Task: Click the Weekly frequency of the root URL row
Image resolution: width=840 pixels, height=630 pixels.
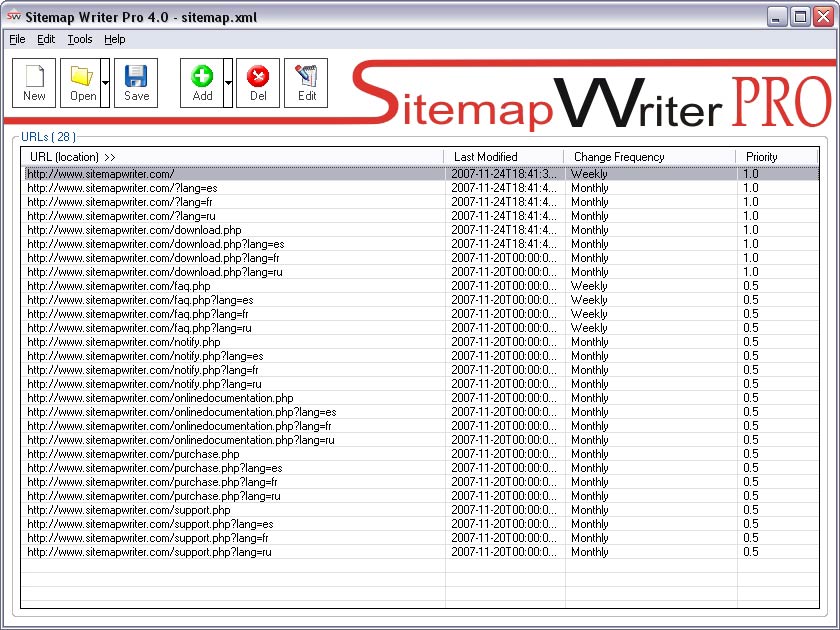Action: 589,174
